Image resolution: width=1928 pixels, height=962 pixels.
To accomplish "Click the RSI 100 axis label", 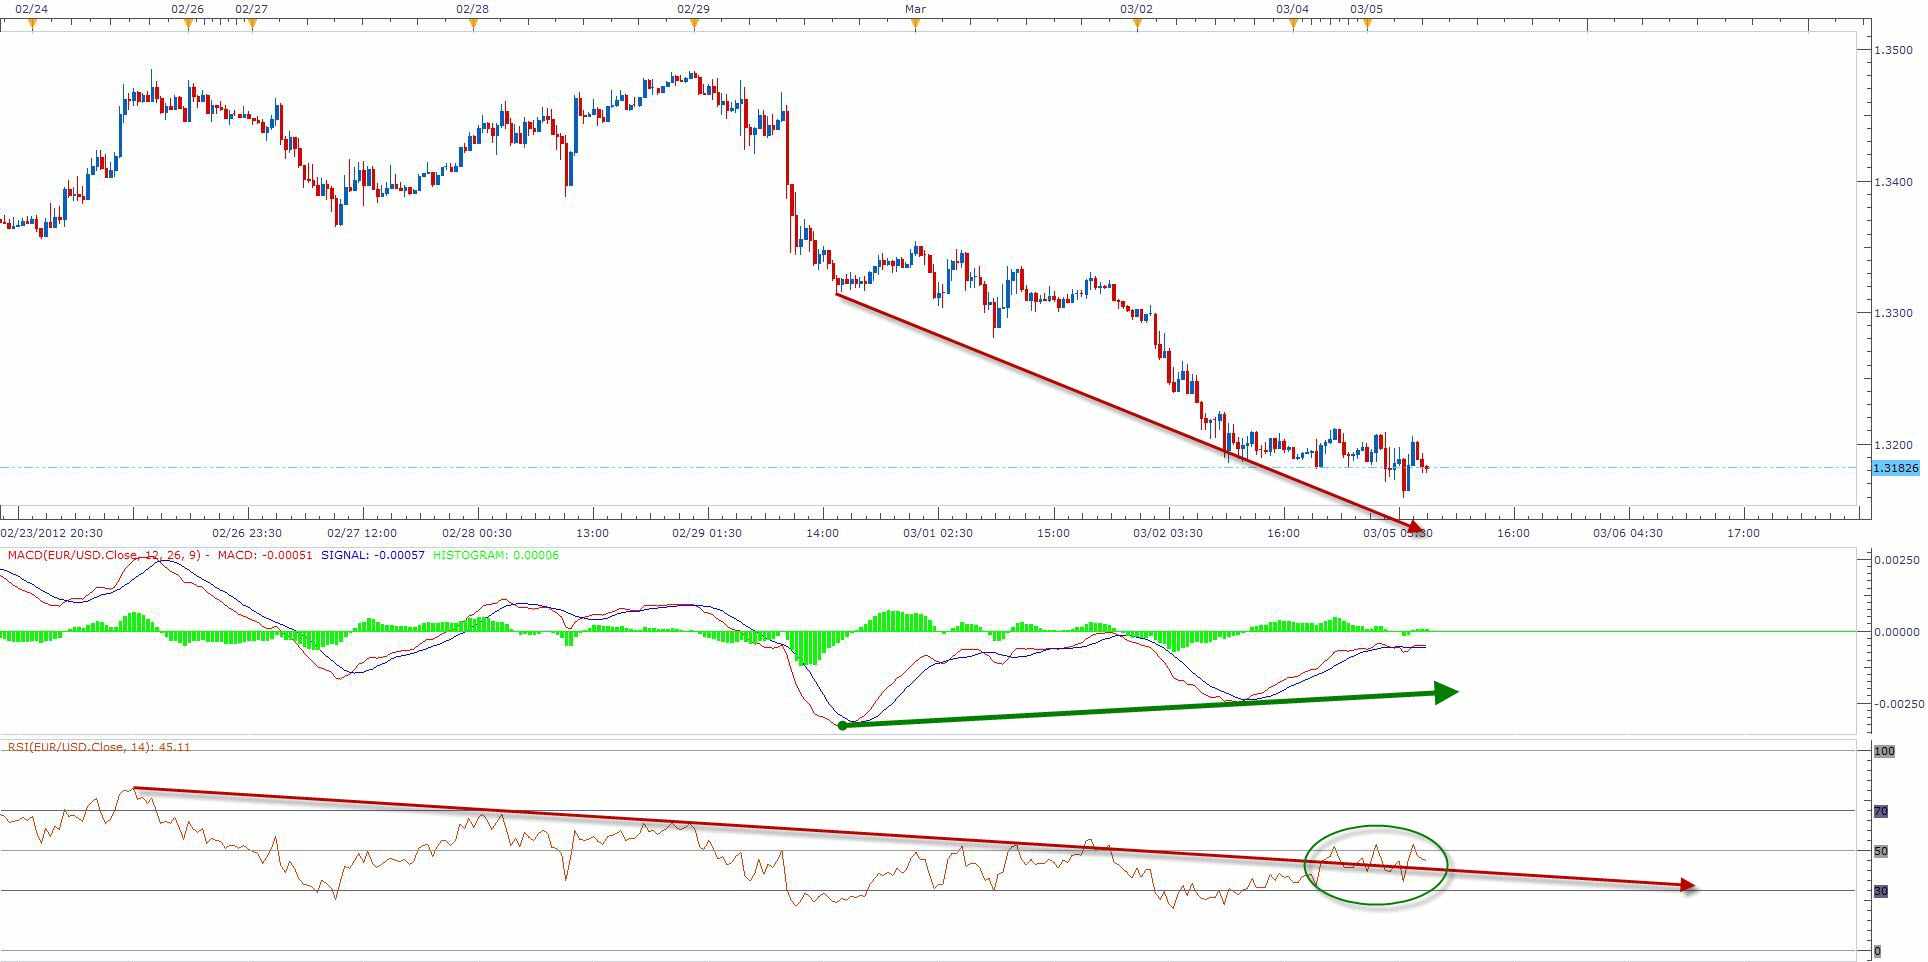I will (x=1884, y=751).
